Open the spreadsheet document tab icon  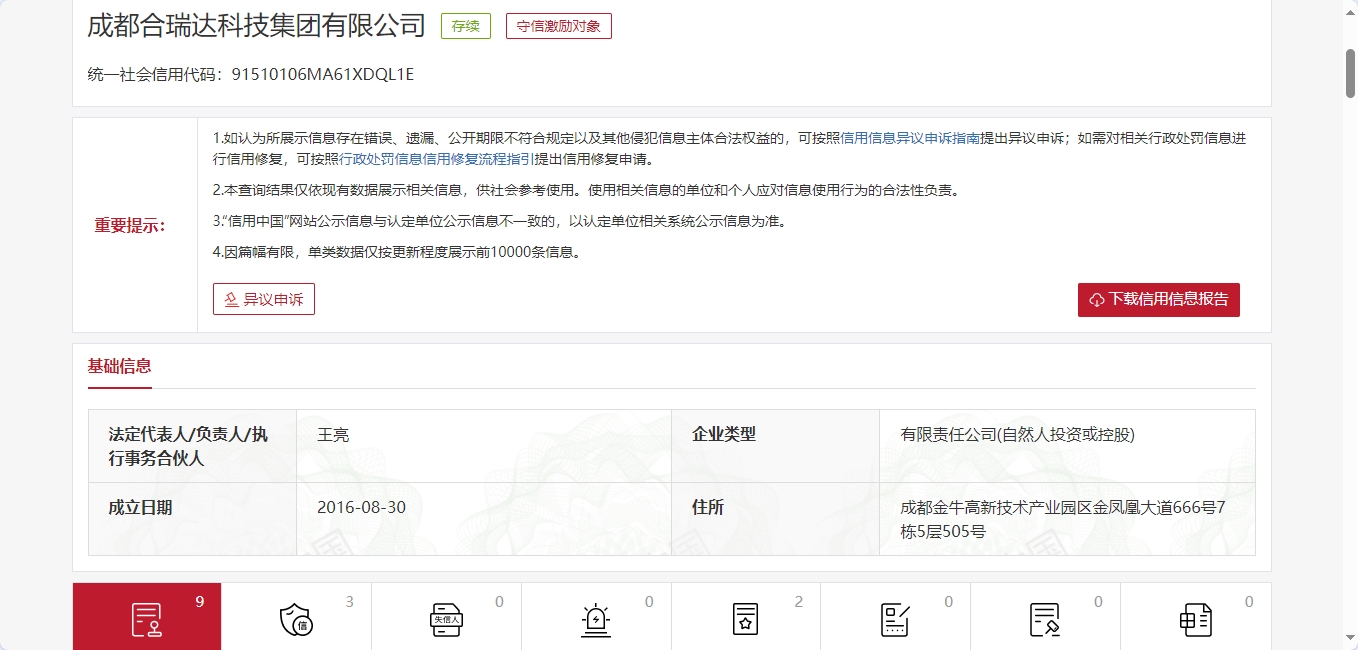tap(1195, 619)
